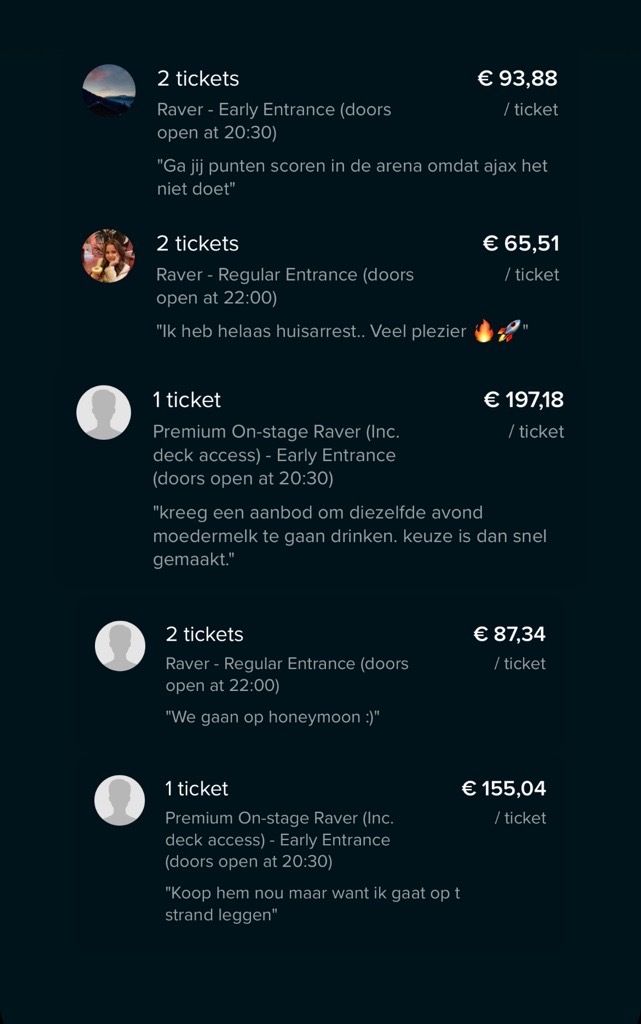Click the seller note about Ajax scoring in the arena
Screen dimensions: 641x1024
[352, 177]
